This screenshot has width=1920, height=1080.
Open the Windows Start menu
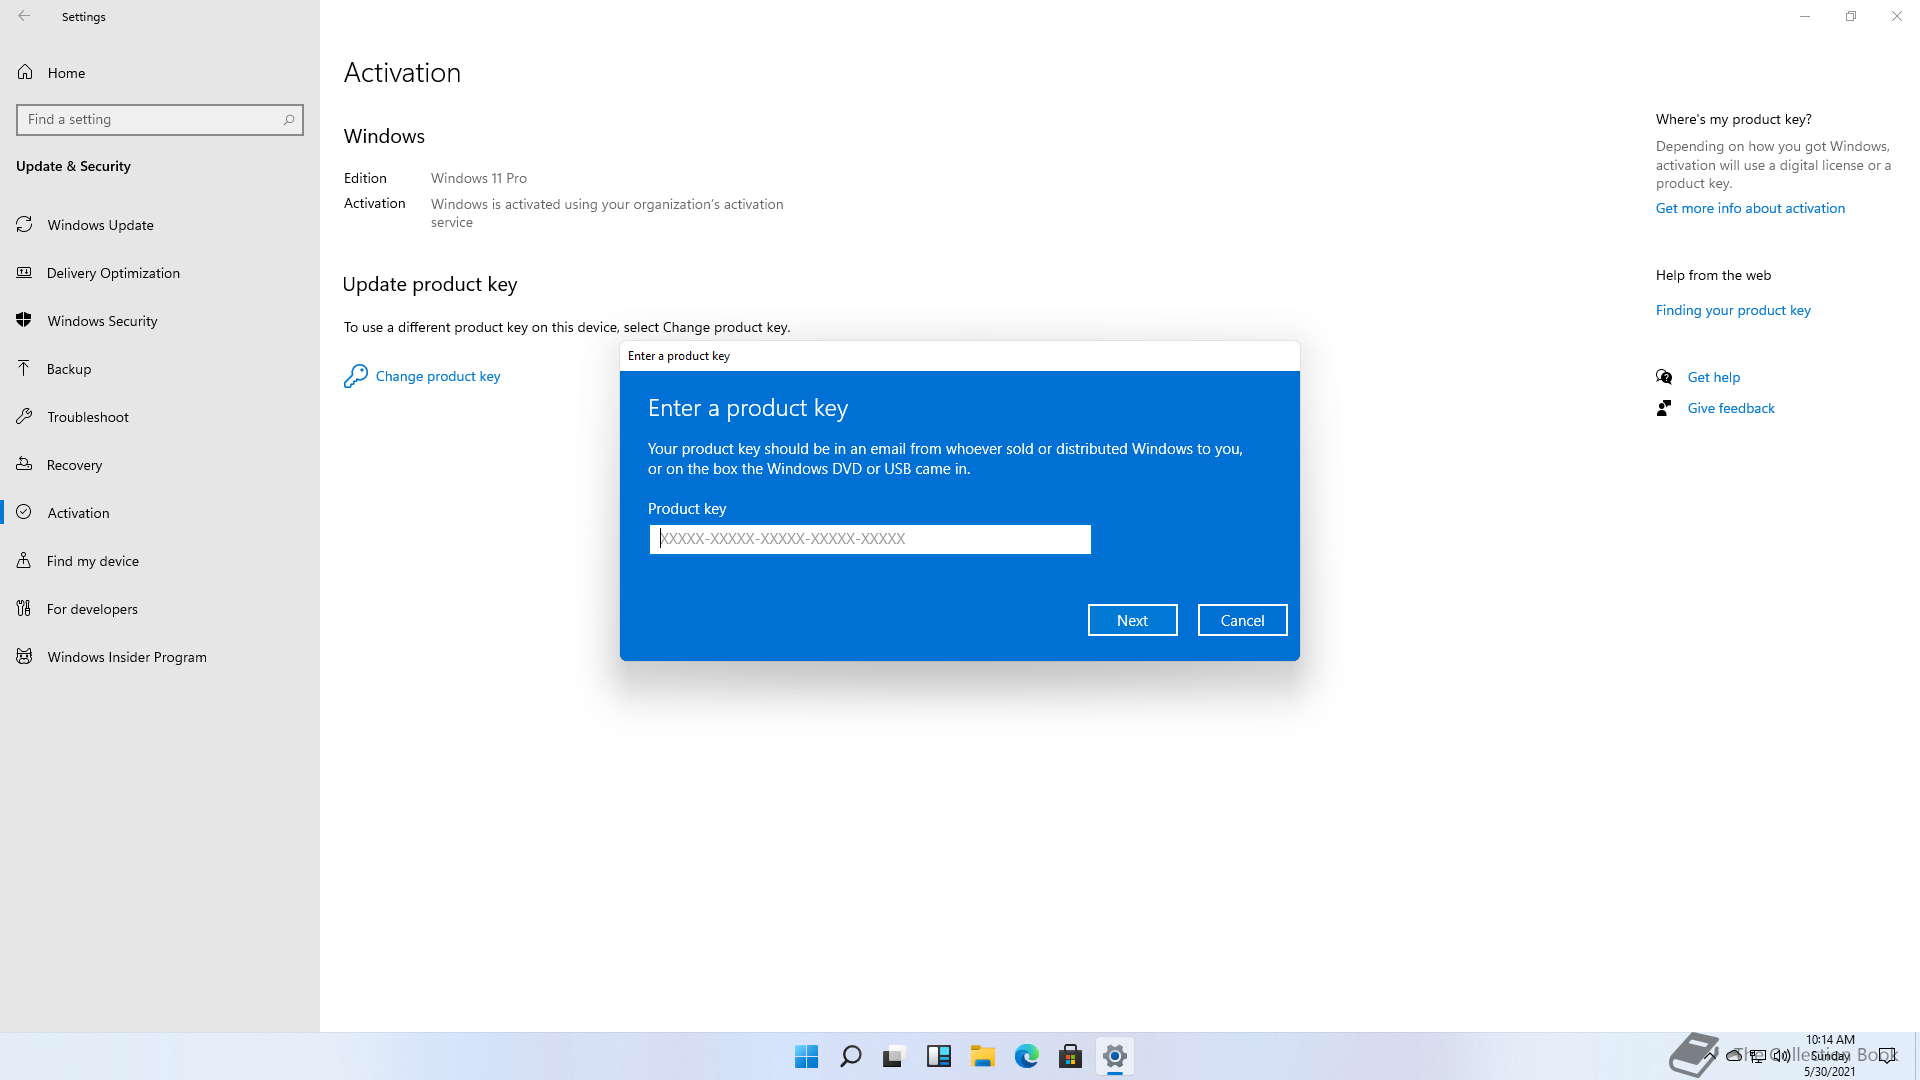pyautogui.click(x=806, y=1056)
